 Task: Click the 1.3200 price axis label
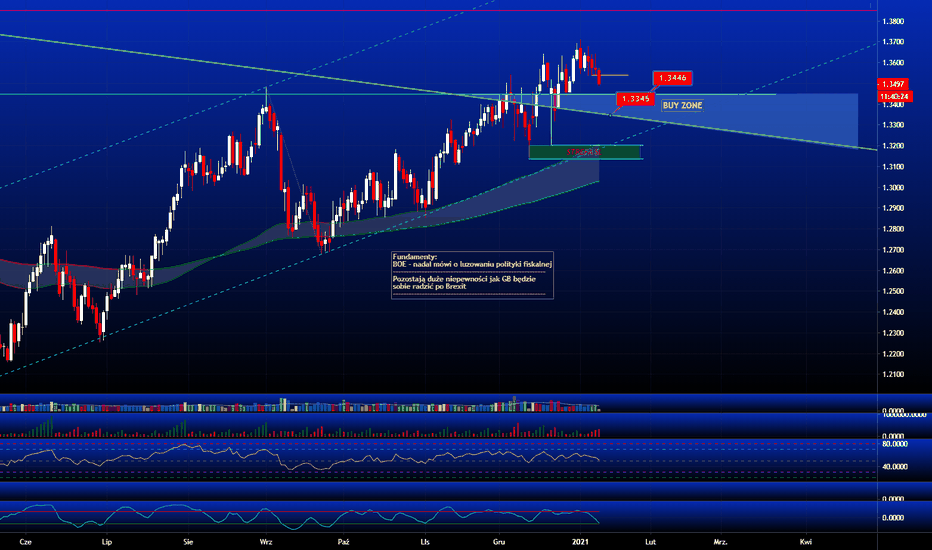click(x=893, y=146)
